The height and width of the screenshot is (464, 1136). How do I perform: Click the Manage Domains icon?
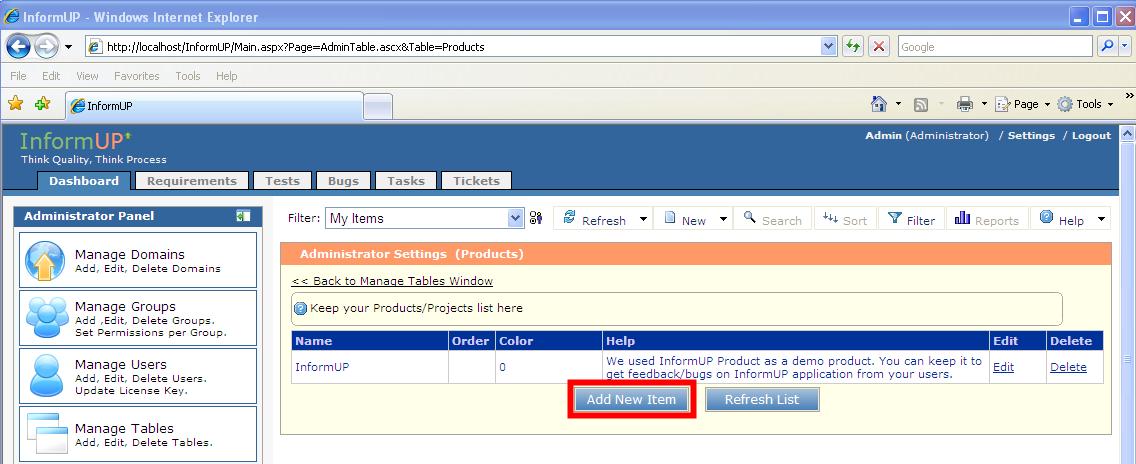46,261
